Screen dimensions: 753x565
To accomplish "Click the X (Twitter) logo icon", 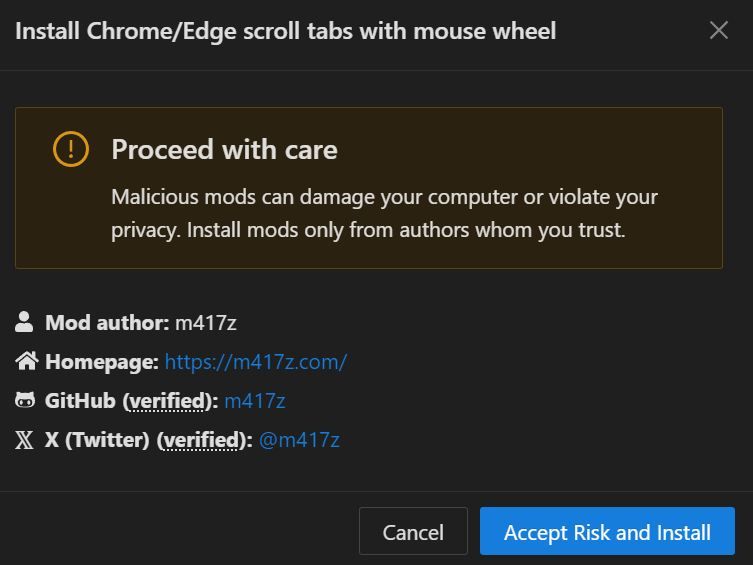I will click(x=25, y=439).
